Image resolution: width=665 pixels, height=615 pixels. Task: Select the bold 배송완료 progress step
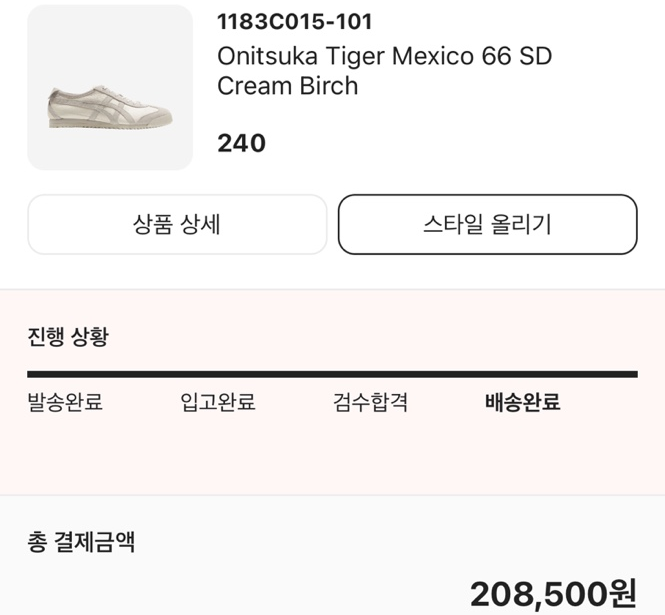(522, 403)
